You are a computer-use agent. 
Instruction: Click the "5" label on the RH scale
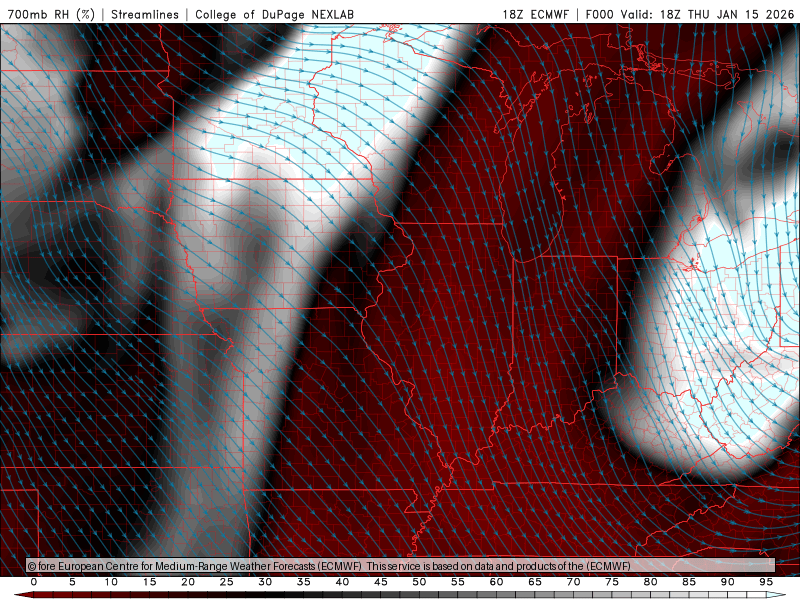[x=72, y=582]
